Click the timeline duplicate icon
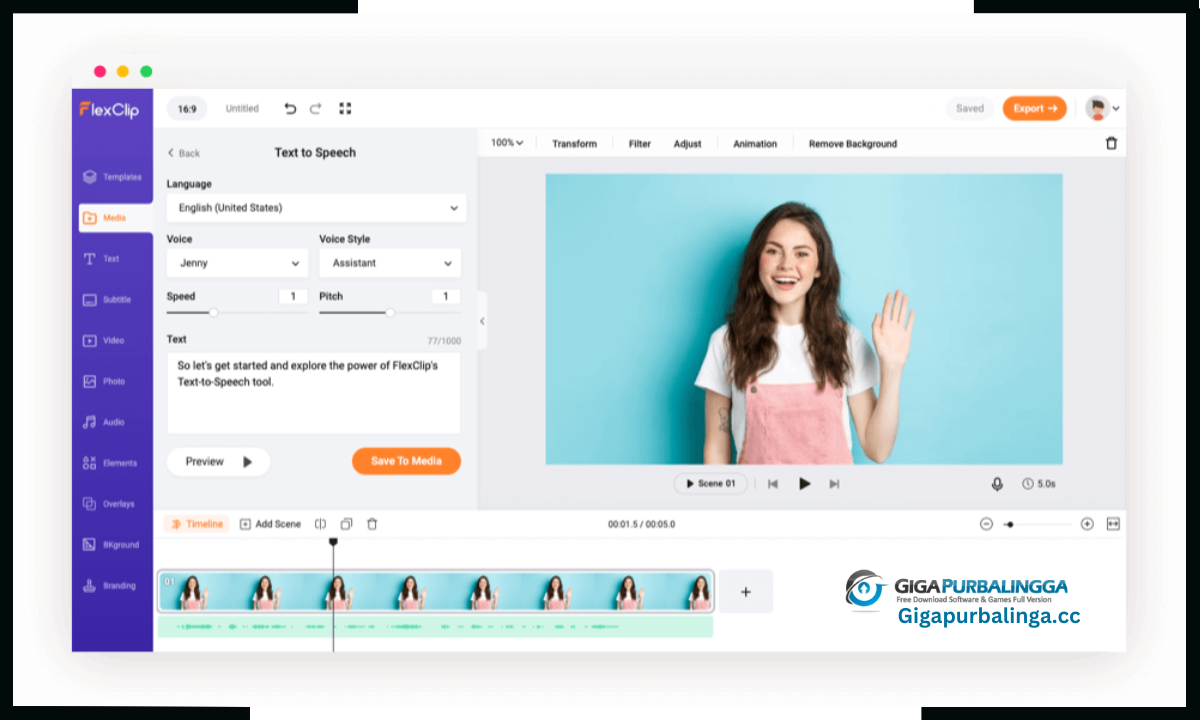 click(x=346, y=524)
